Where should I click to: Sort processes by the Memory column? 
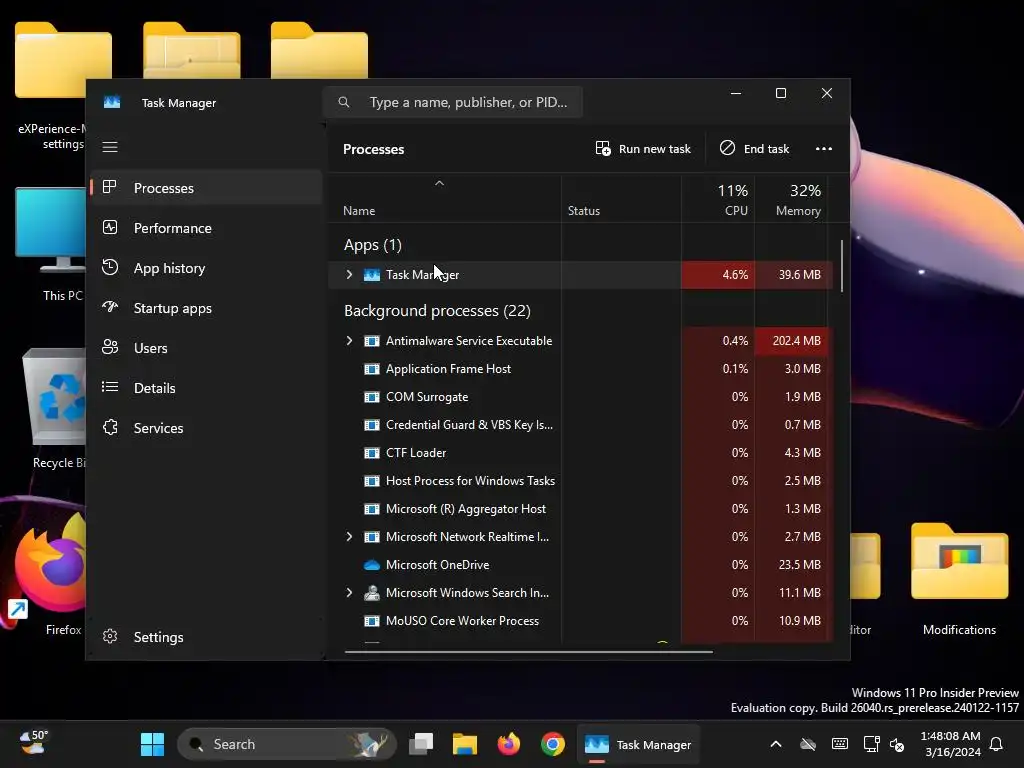(791, 200)
